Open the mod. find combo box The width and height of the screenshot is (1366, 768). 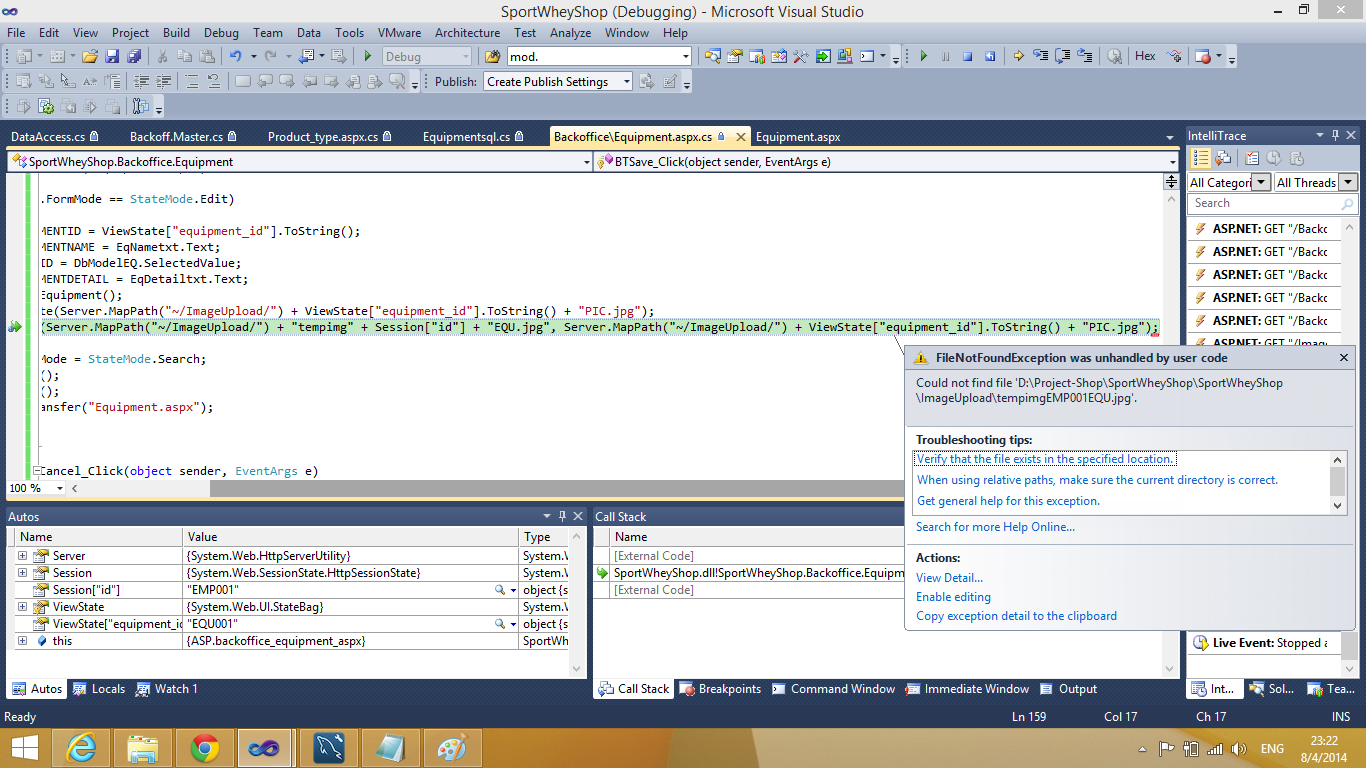(684, 56)
